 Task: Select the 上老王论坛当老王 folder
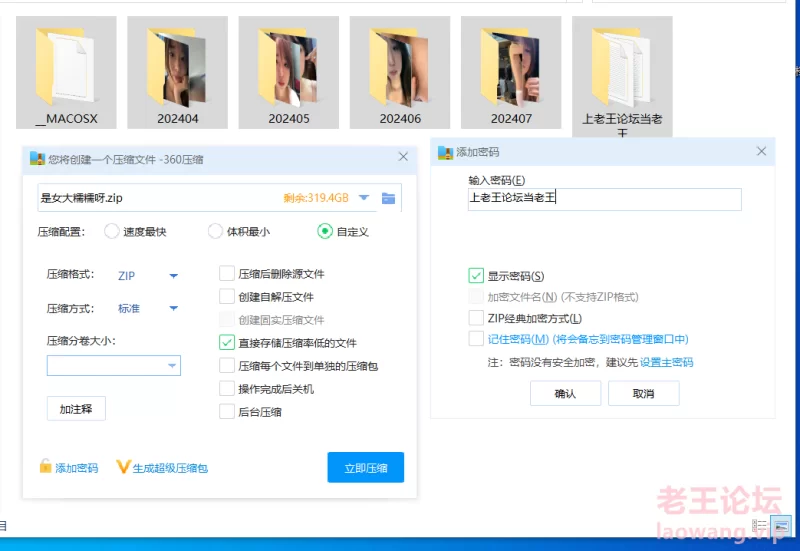tap(622, 77)
